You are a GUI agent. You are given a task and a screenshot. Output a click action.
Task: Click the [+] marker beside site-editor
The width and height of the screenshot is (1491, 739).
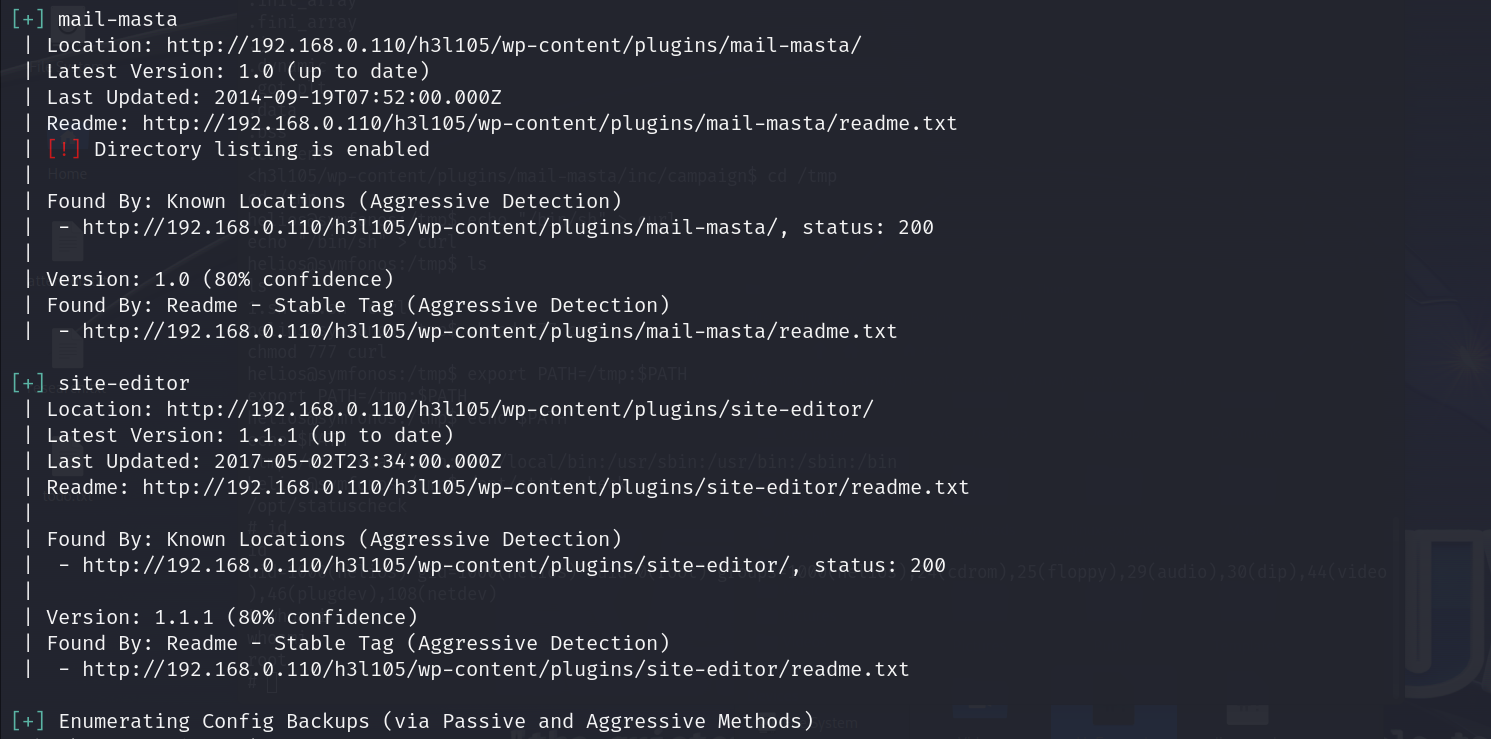(28, 383)
